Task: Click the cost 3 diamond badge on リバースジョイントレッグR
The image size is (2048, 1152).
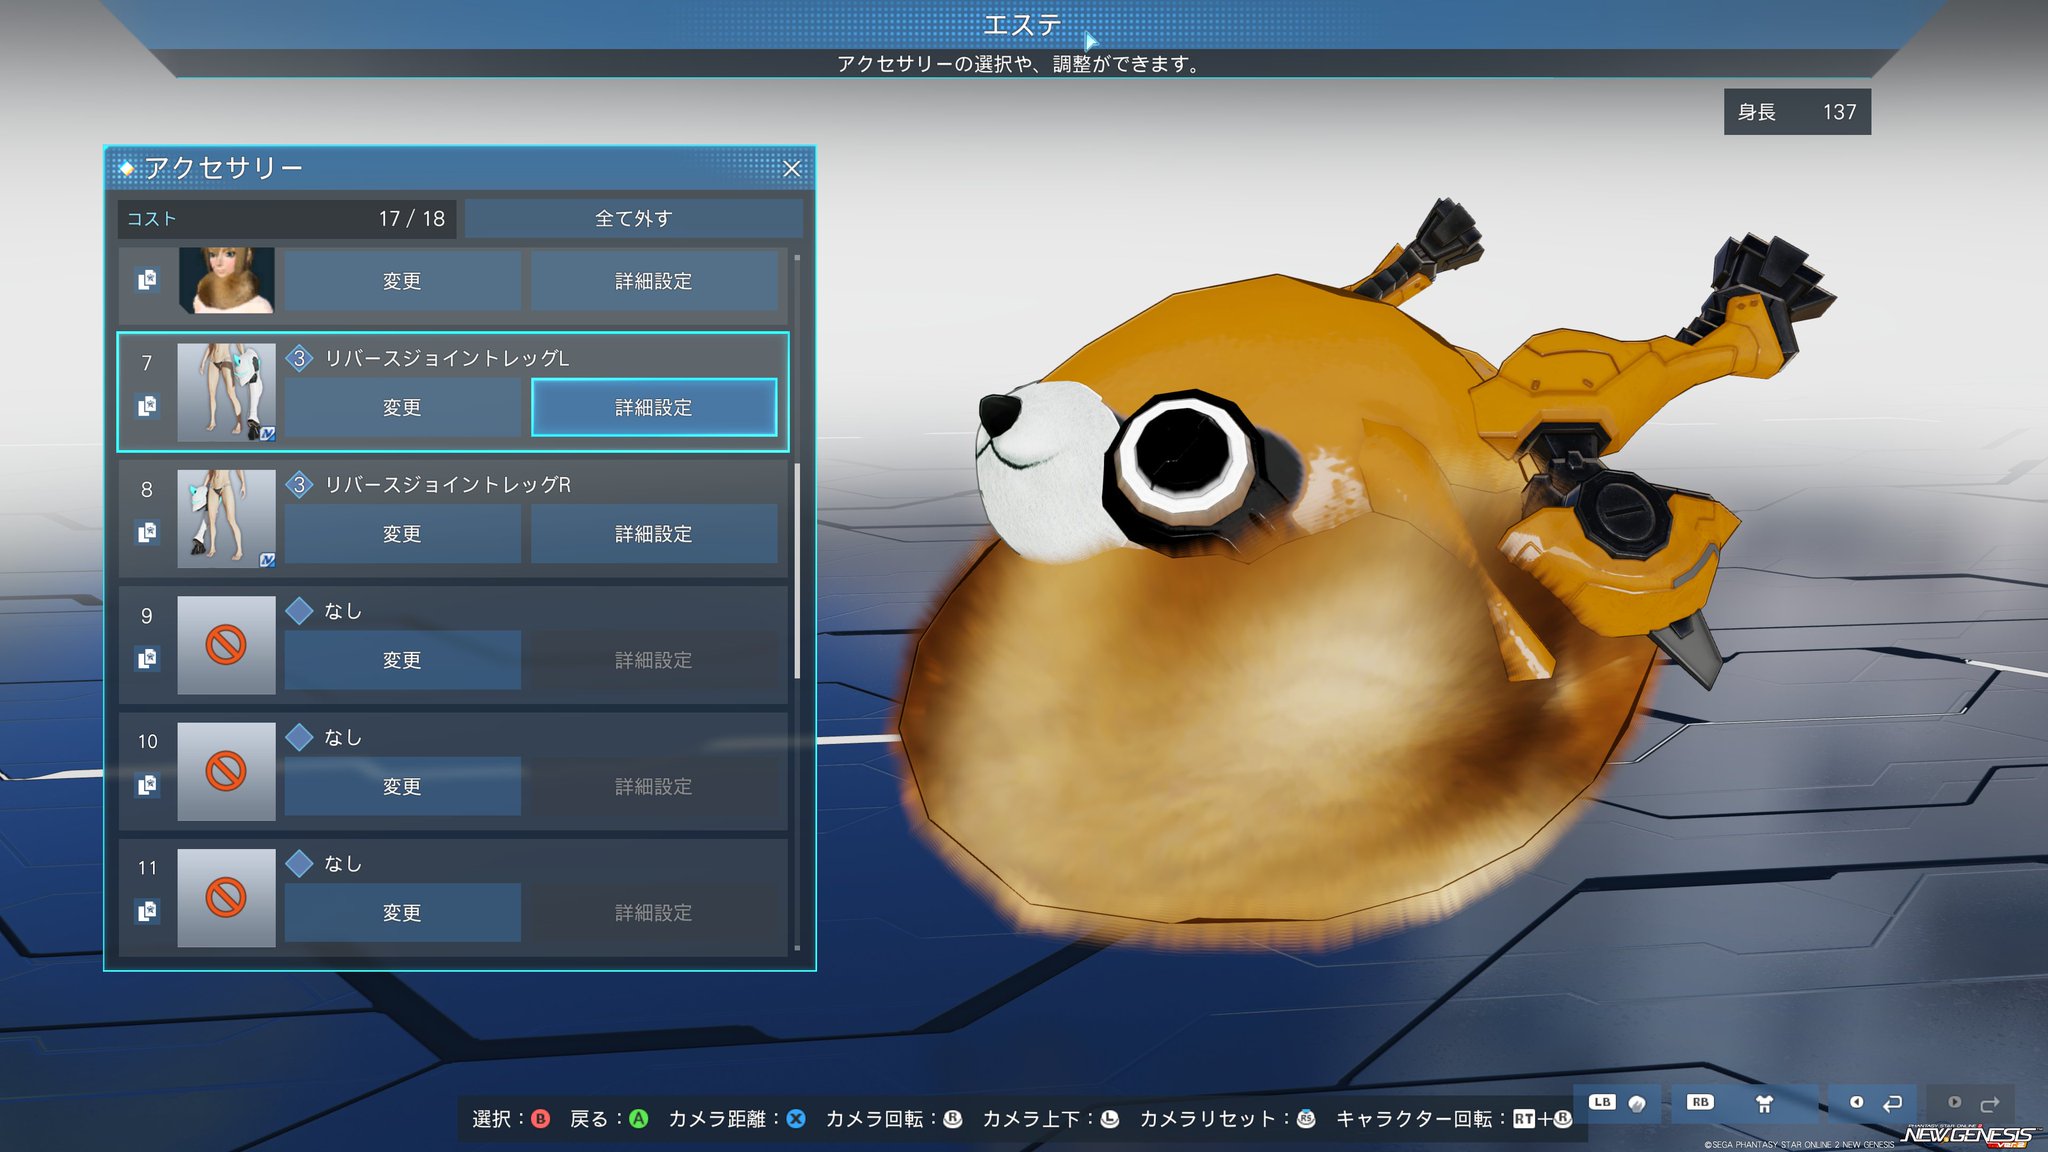Action: click(299, 485)
